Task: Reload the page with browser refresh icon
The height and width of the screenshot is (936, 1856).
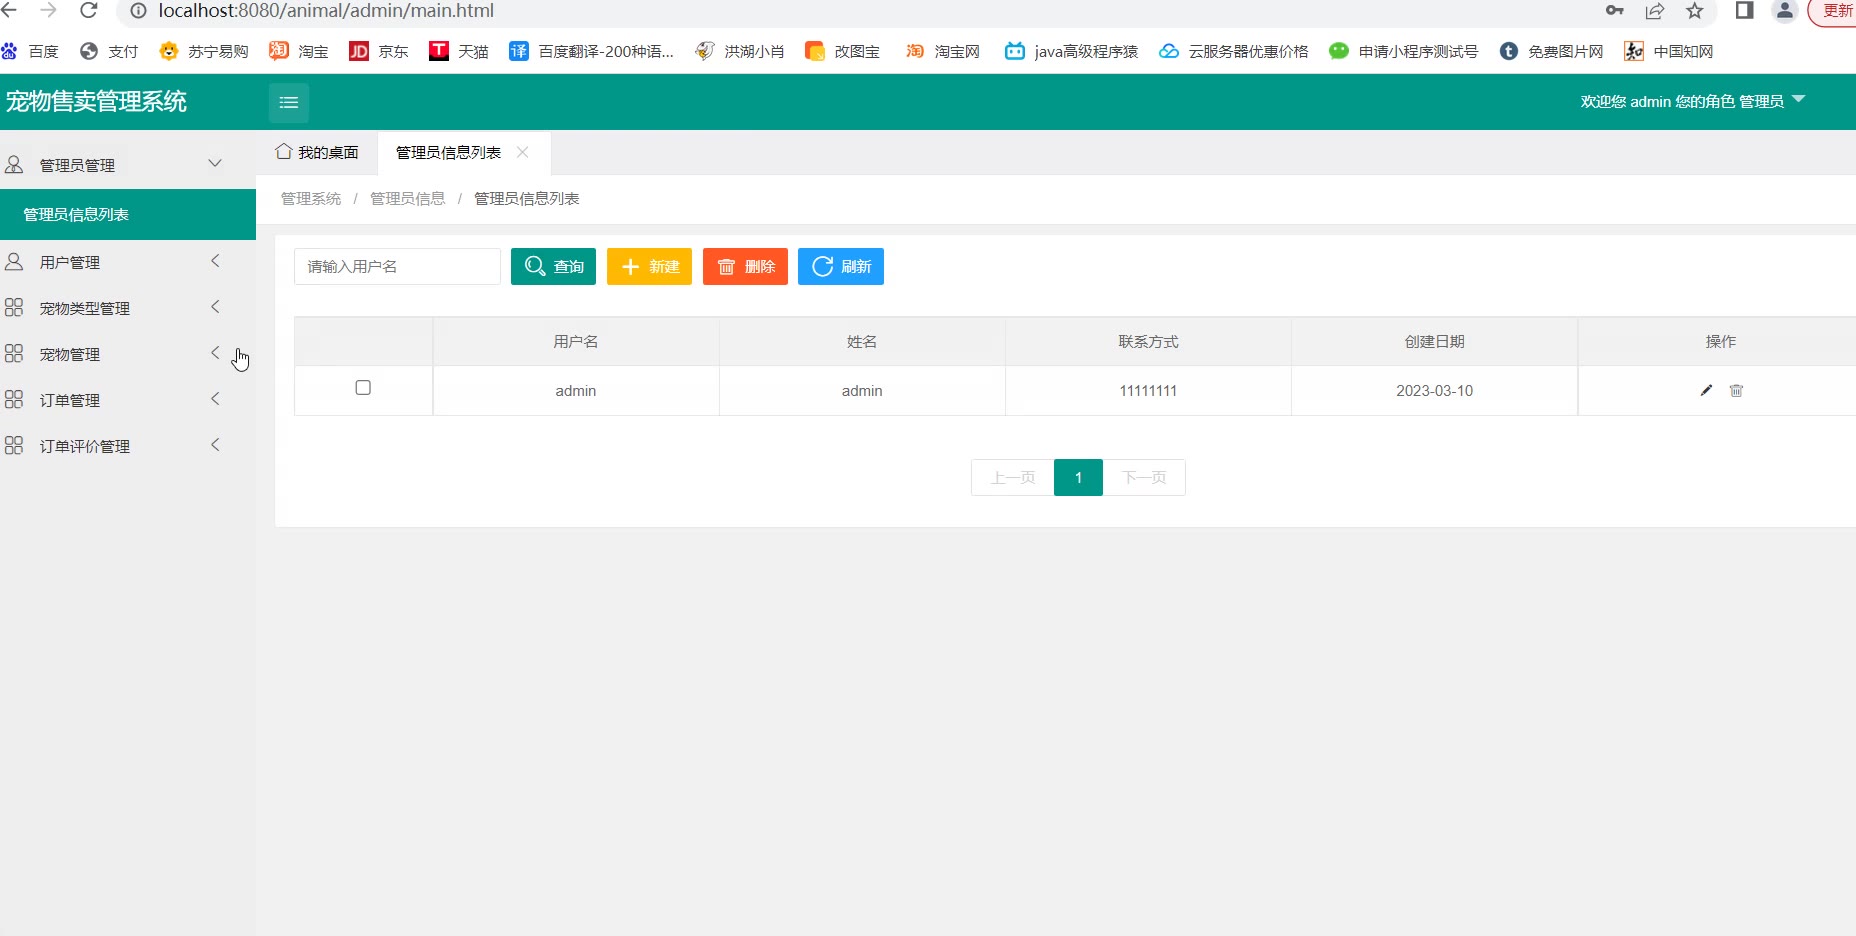Action: pos(89,10)
